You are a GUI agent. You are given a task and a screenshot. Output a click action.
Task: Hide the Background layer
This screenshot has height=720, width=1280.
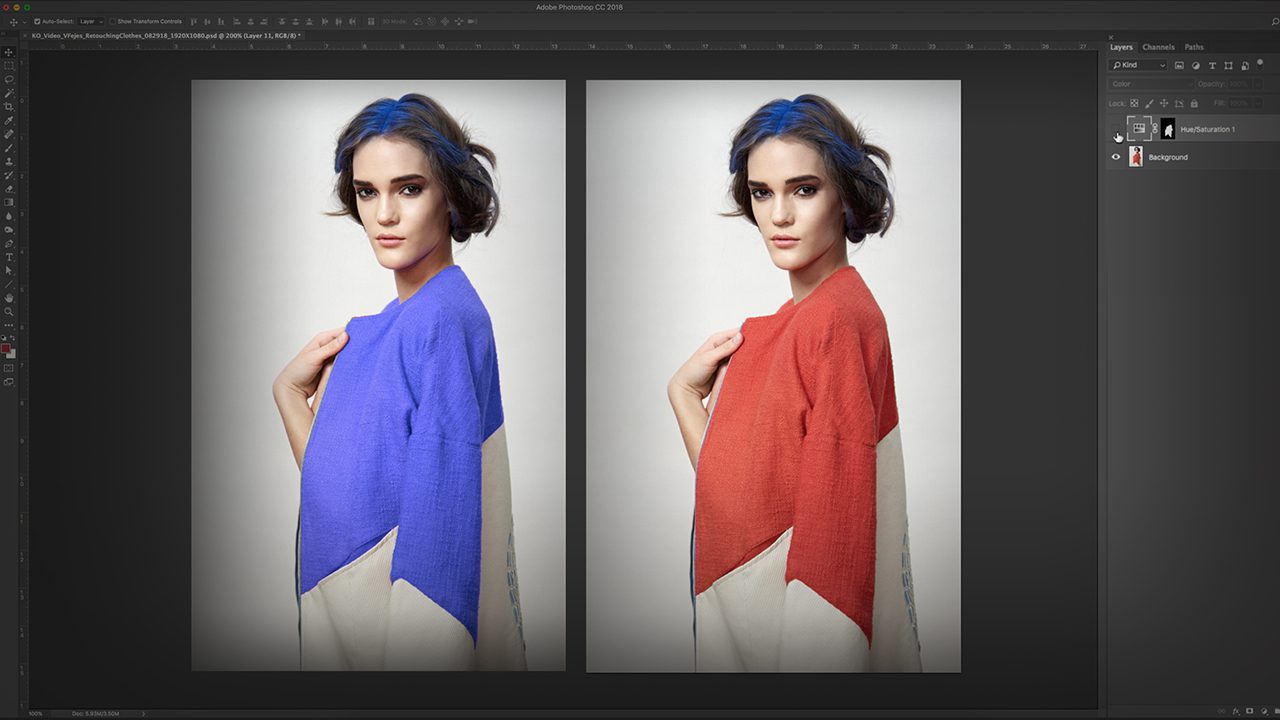pyautogui.click(x=1116, y=156)
